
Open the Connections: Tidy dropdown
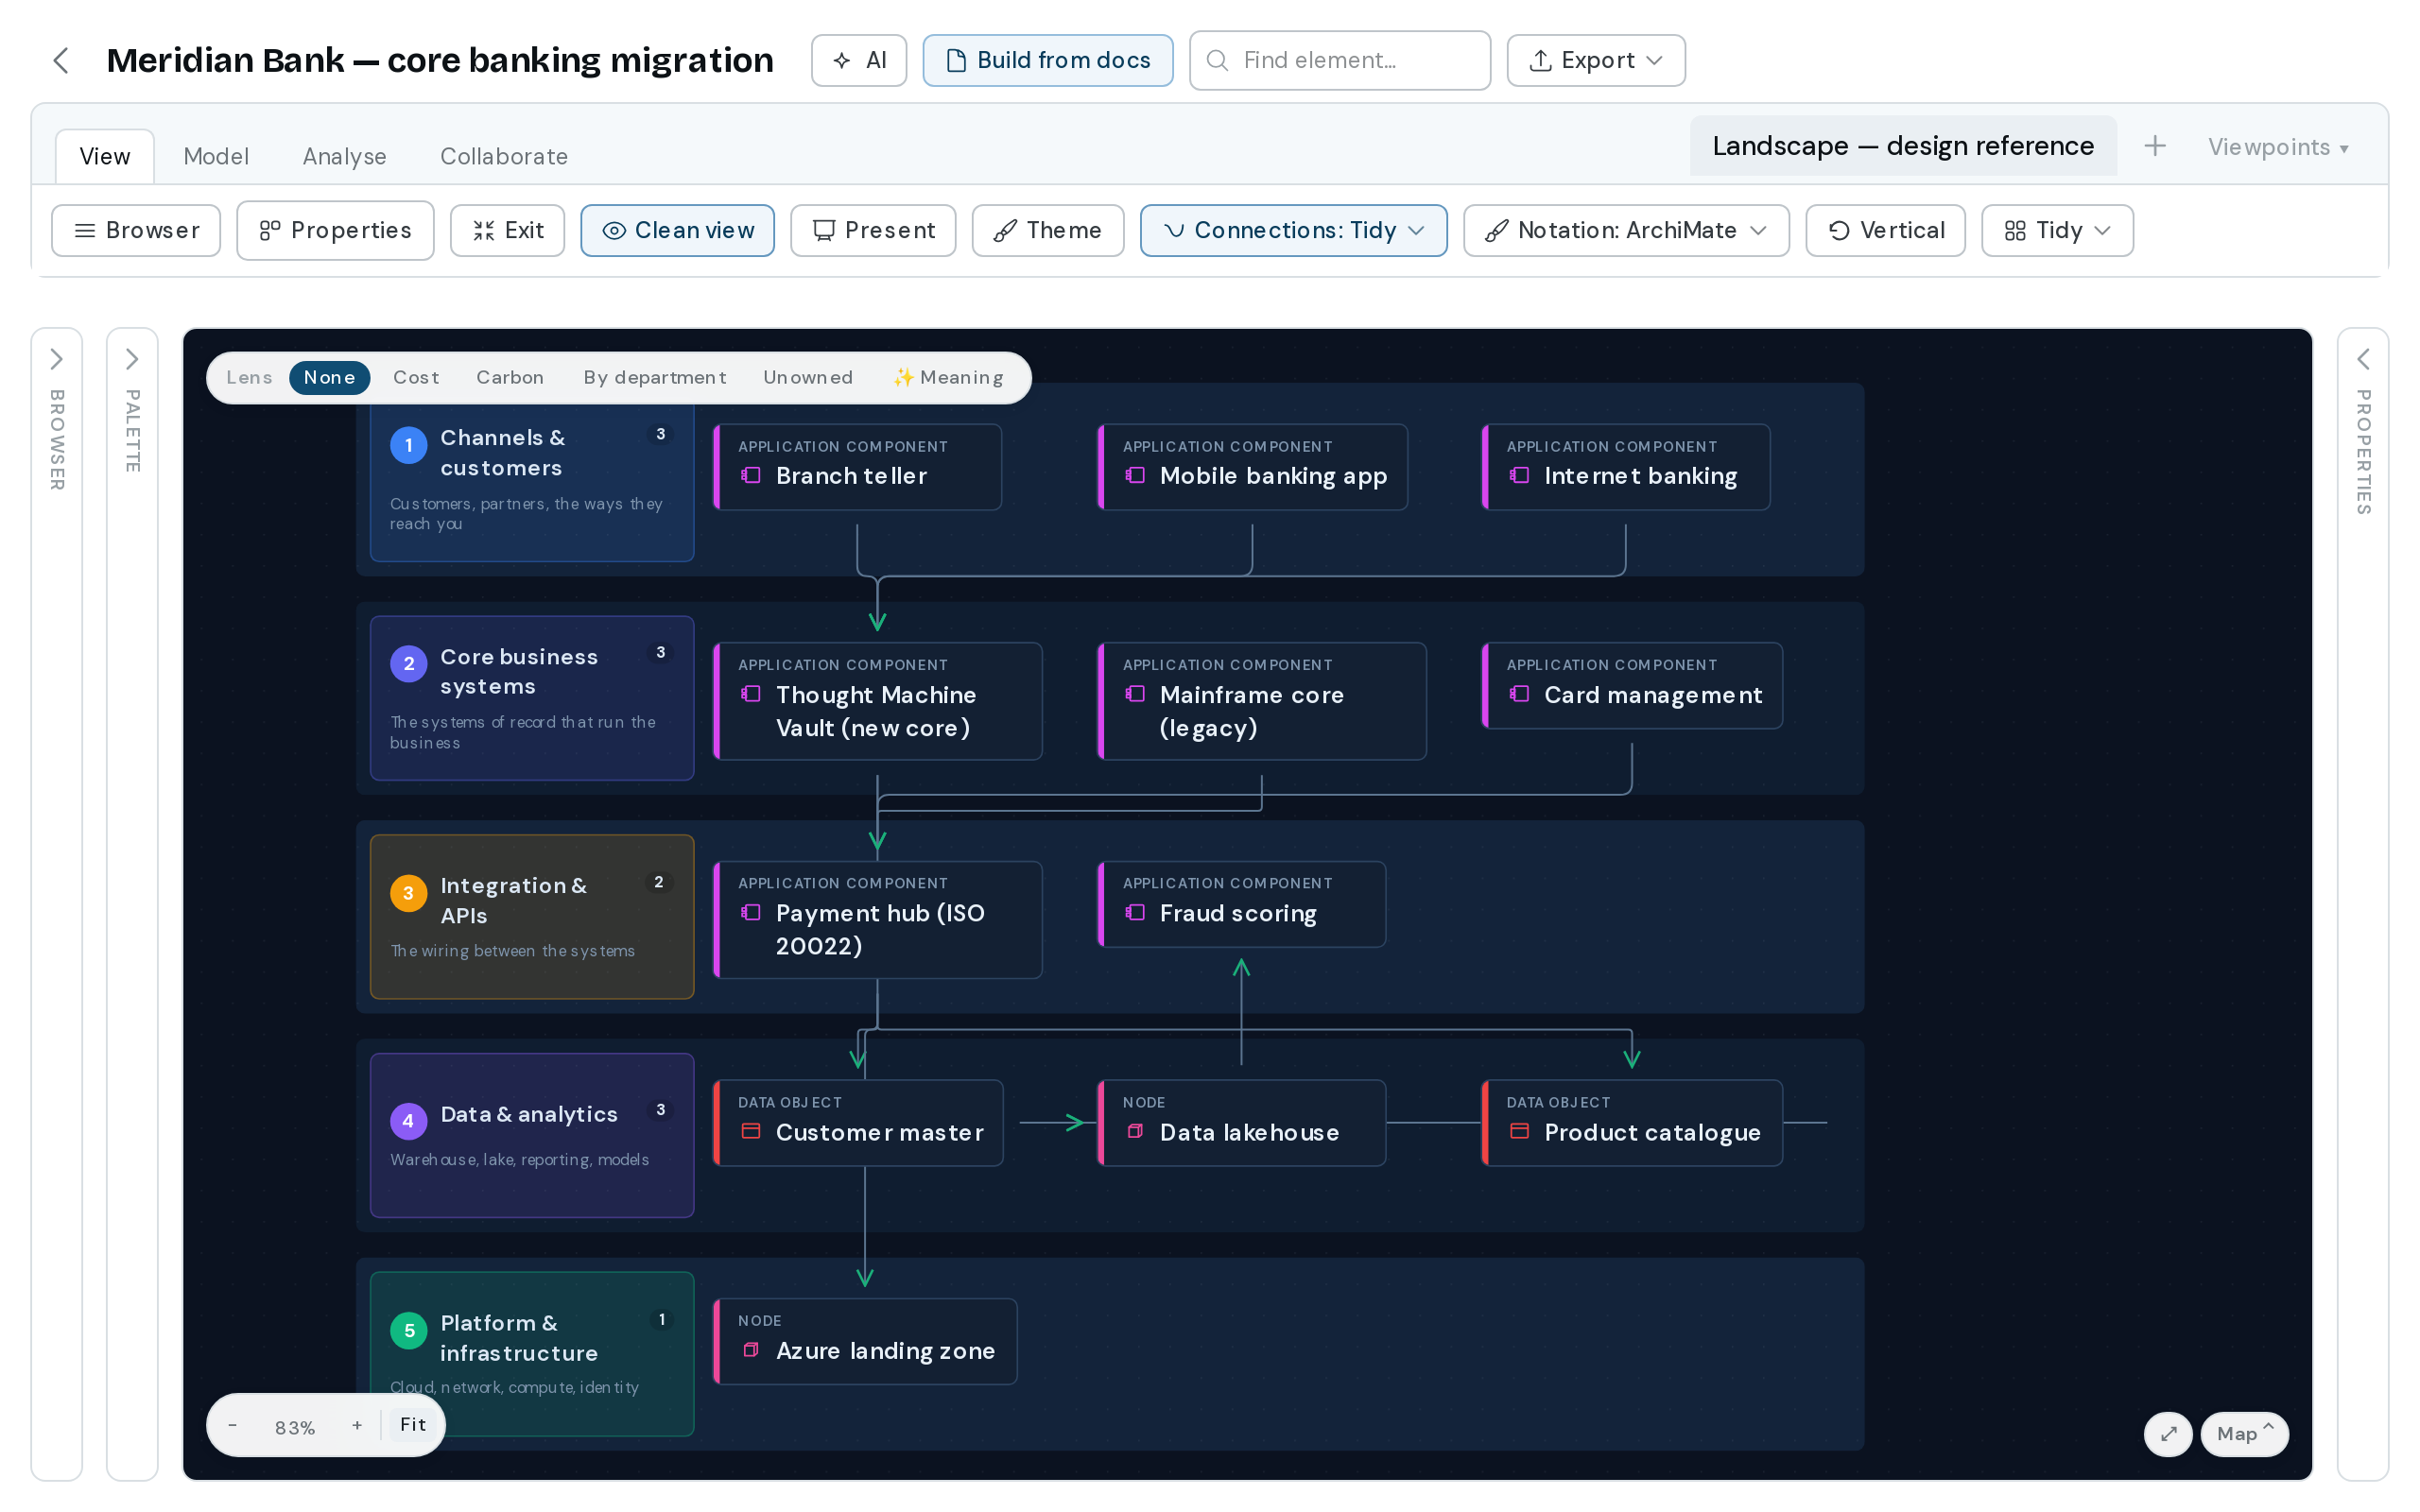point(1293,230)
